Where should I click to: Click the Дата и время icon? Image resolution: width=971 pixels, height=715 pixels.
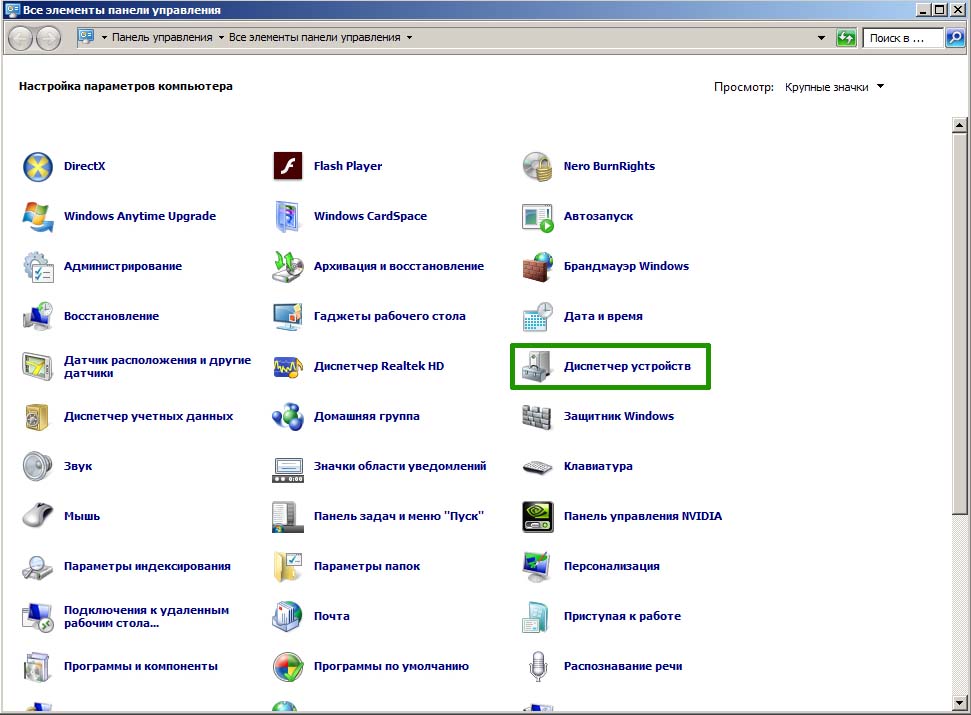[x=538, y=317]
